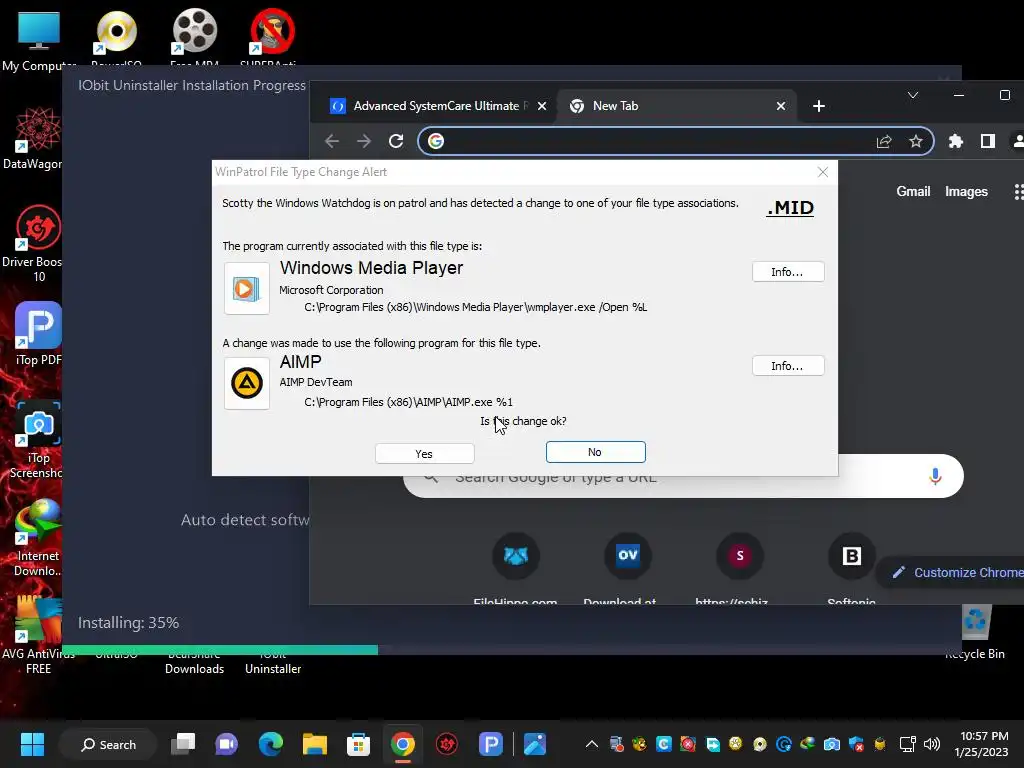The height and width of the screenshot is (768, 1024).
Task: Open Google Images link
Action: [966, 191]
